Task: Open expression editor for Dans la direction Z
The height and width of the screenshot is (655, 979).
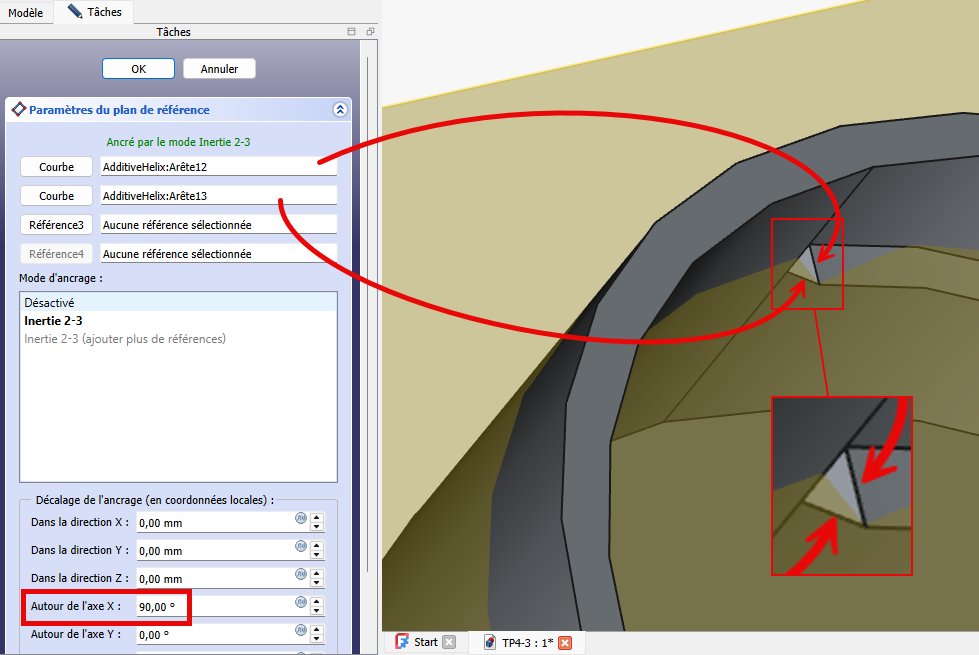Action: point(300,575)
